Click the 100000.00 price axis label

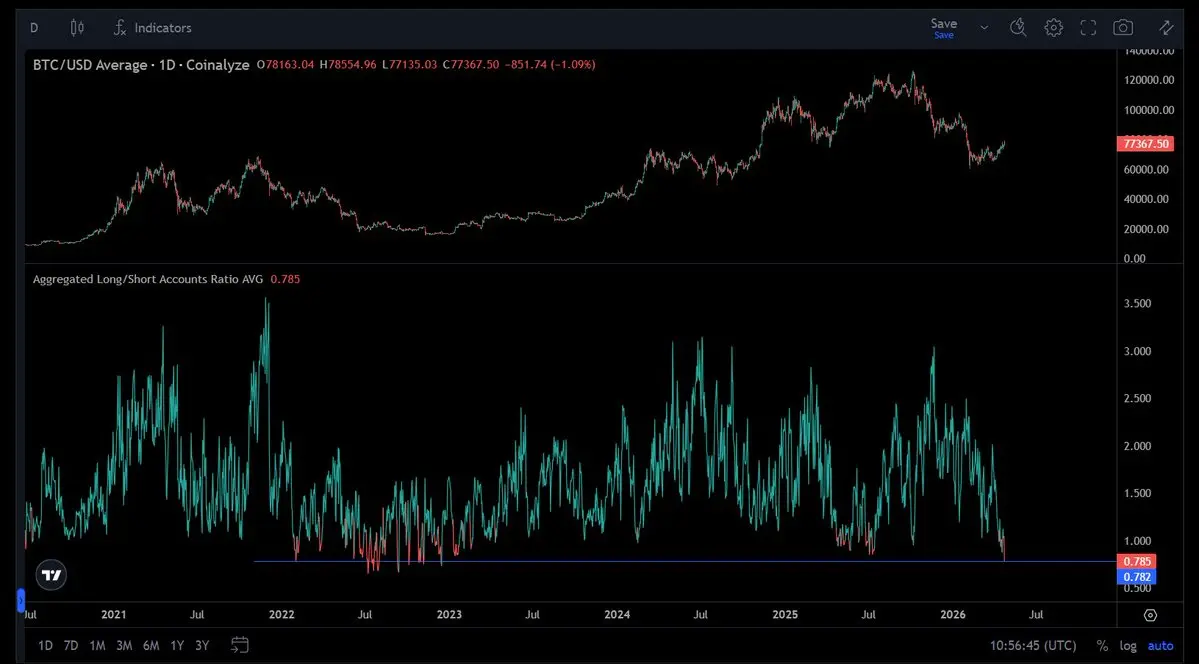1150,110
